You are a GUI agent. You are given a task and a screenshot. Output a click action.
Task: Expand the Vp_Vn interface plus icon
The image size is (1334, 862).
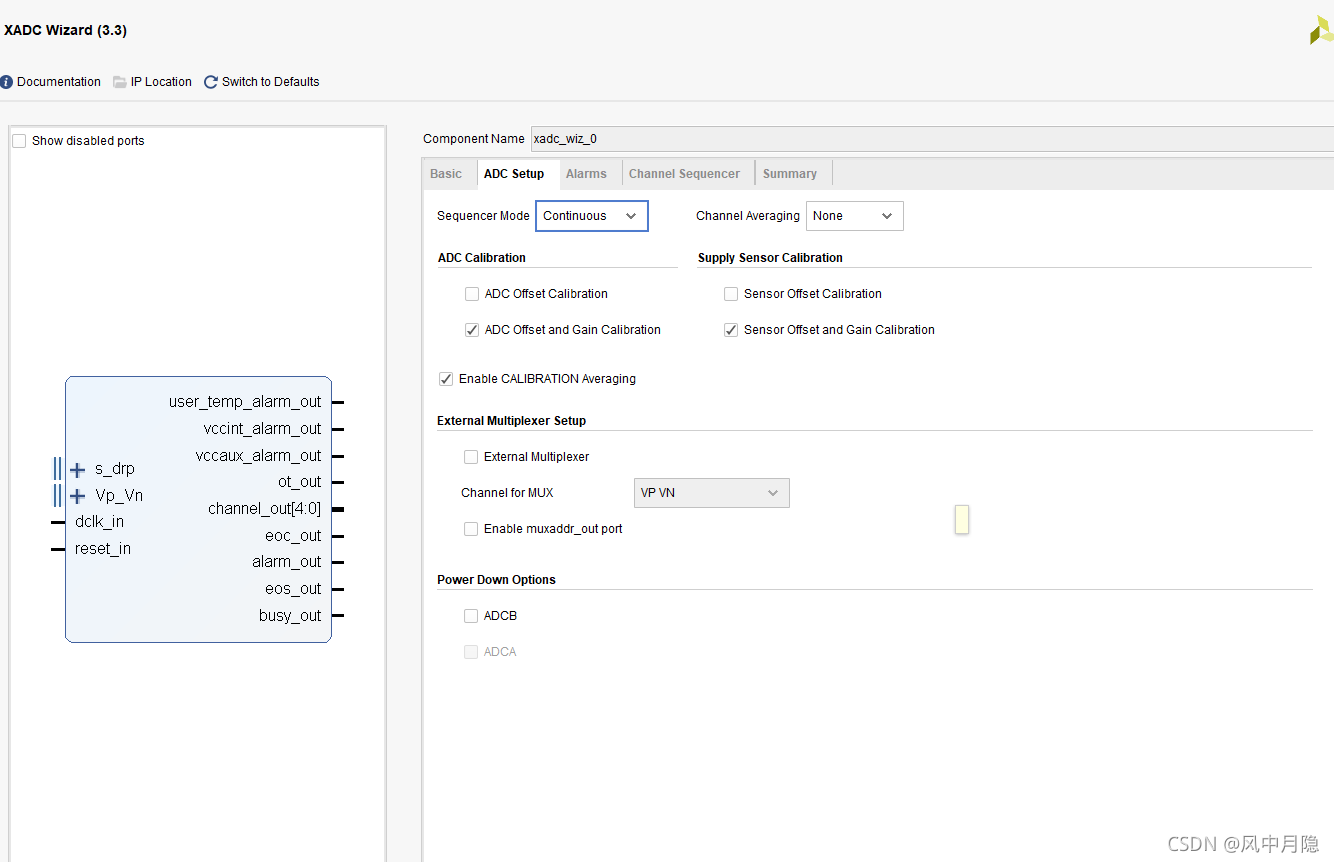click(x=77, y=496)
